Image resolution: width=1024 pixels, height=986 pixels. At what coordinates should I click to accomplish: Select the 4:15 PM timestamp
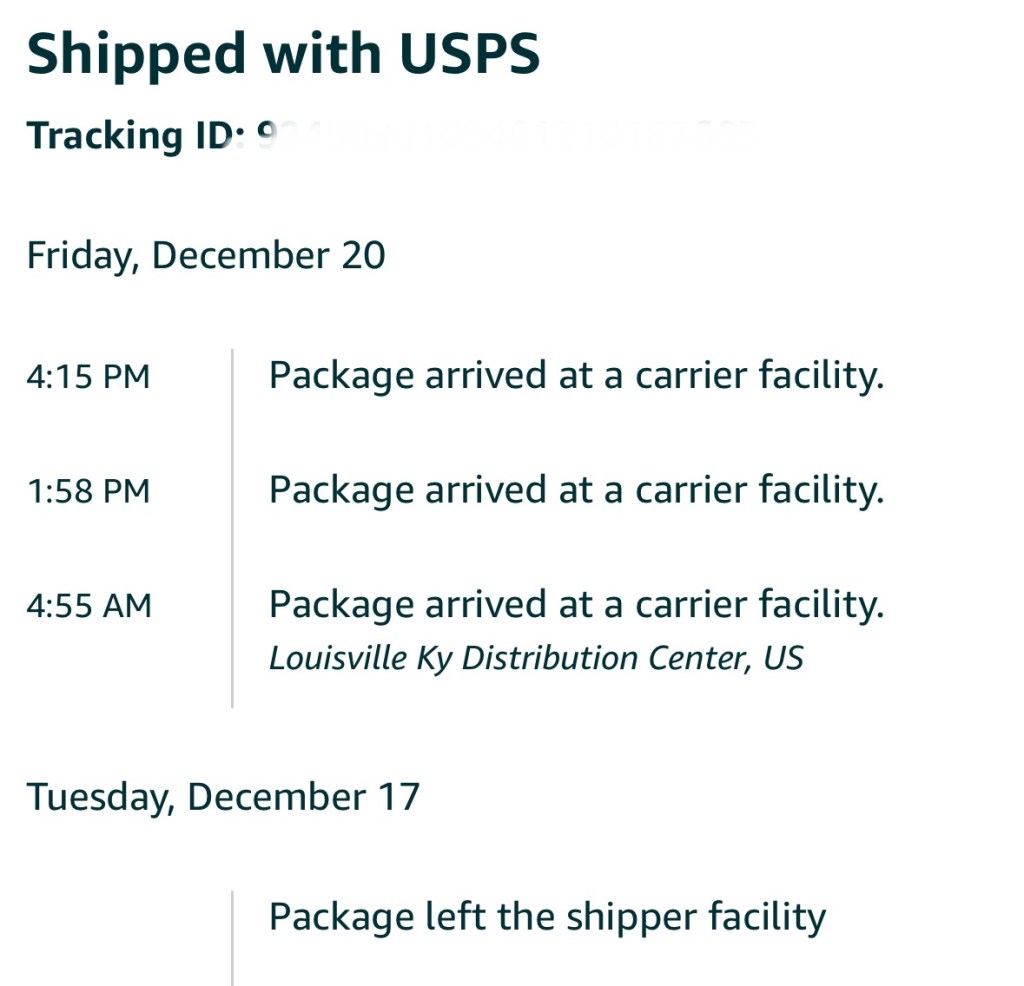point(88,377)
